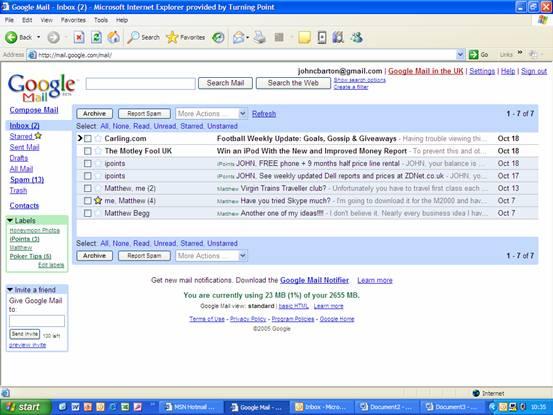This screenshot has height=415, width=553.
Task: Click the Mail envelope toolbar icon
Action: click(x=239, y=37)
